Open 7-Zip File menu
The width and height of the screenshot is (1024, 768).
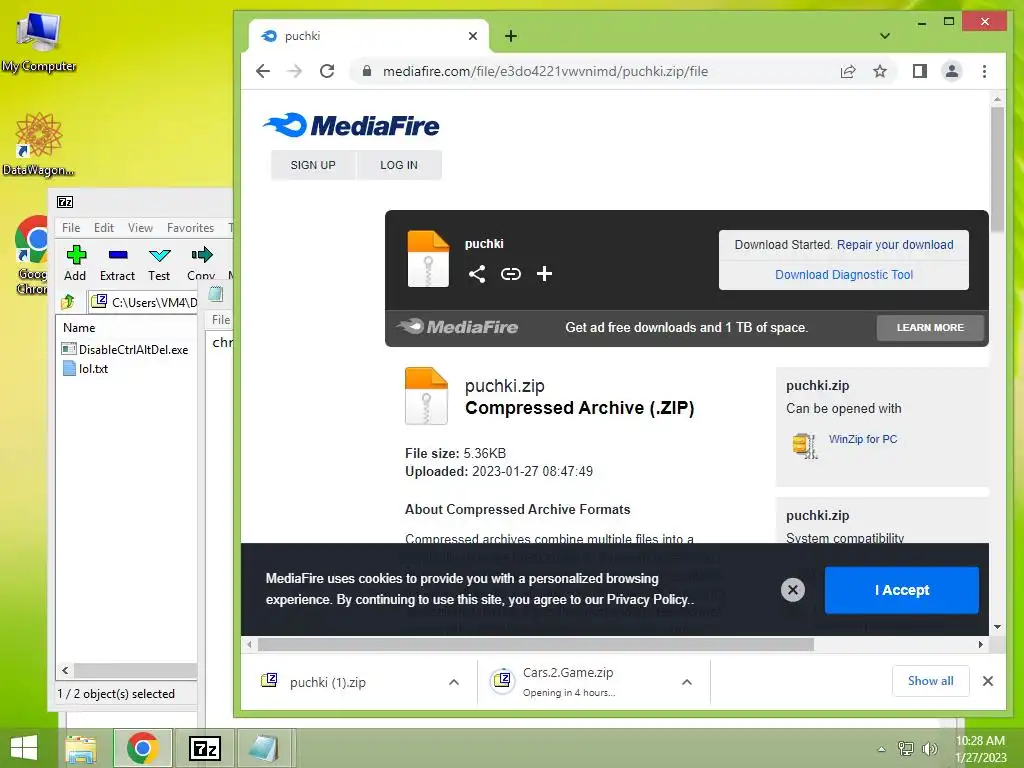click(71, 228)
